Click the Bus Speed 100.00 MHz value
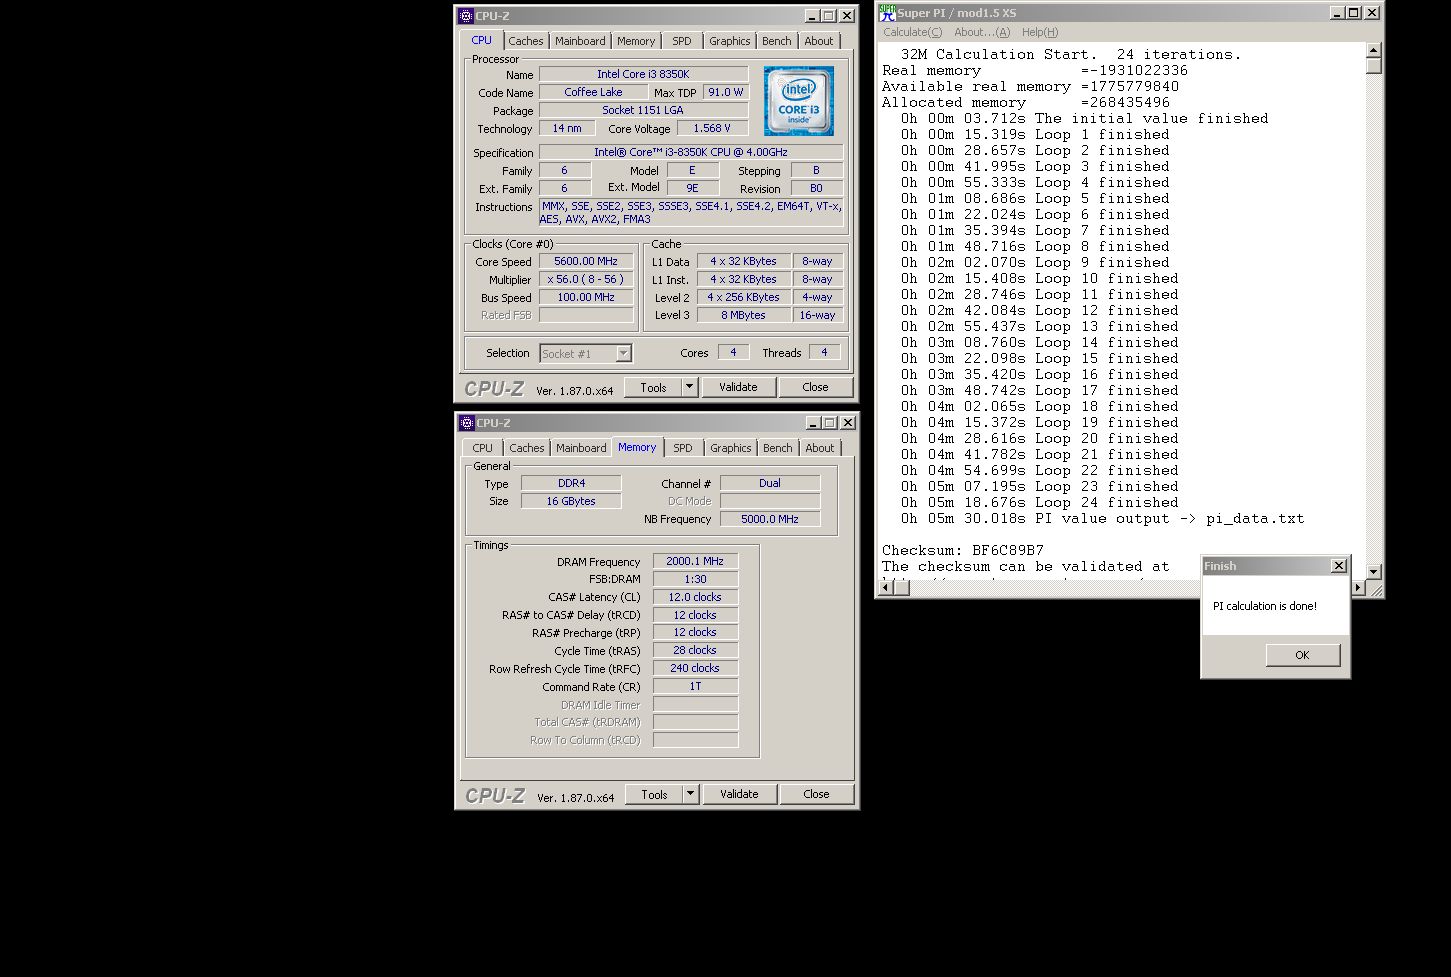1451x977 pixels. tap(586, 297)
